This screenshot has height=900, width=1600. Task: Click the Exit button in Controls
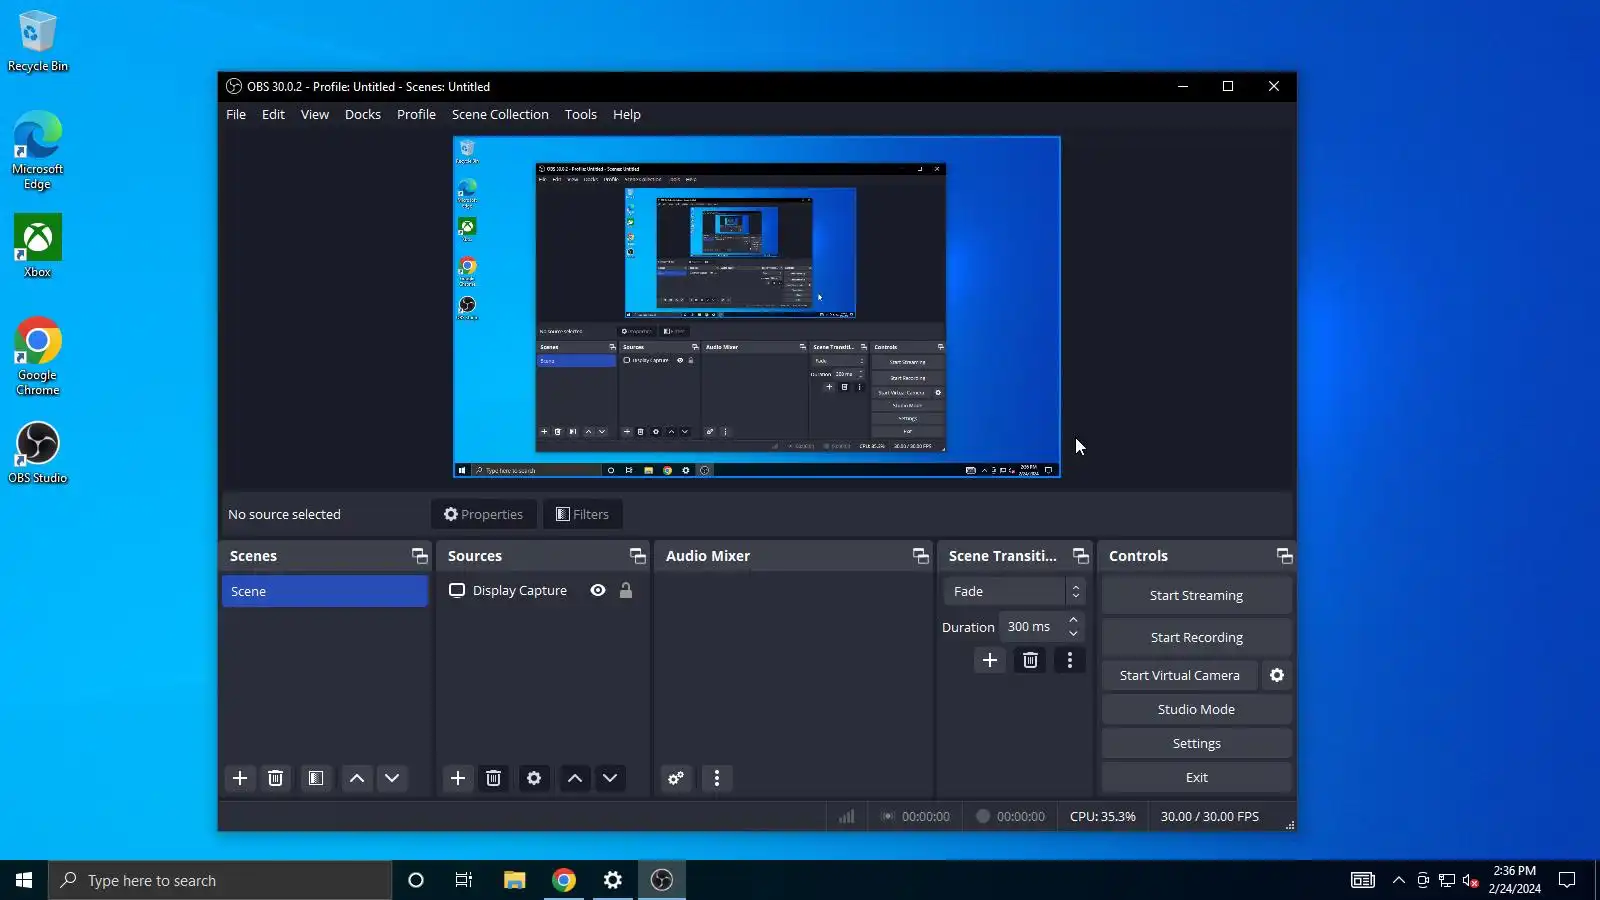(1196, 777)
